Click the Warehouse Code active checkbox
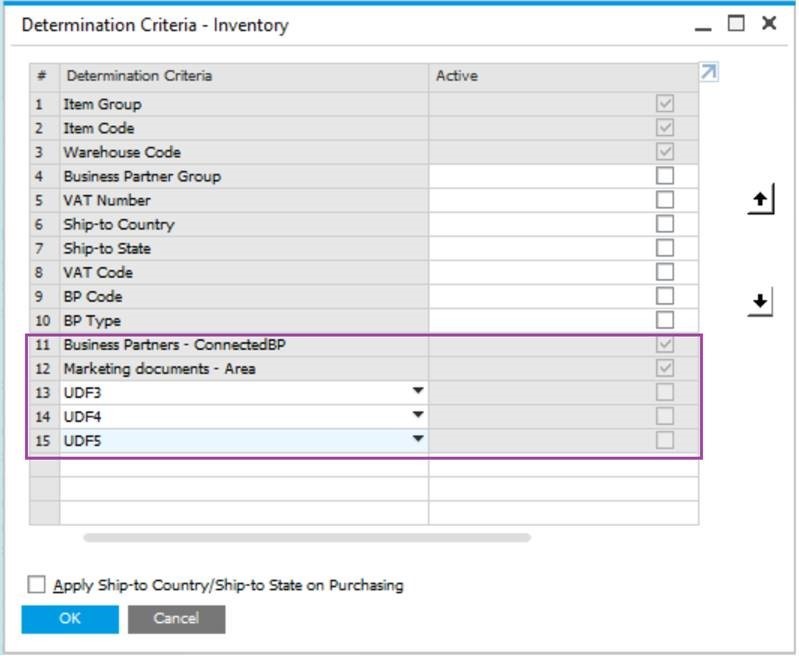799x656 pixels. coord(665,151)
